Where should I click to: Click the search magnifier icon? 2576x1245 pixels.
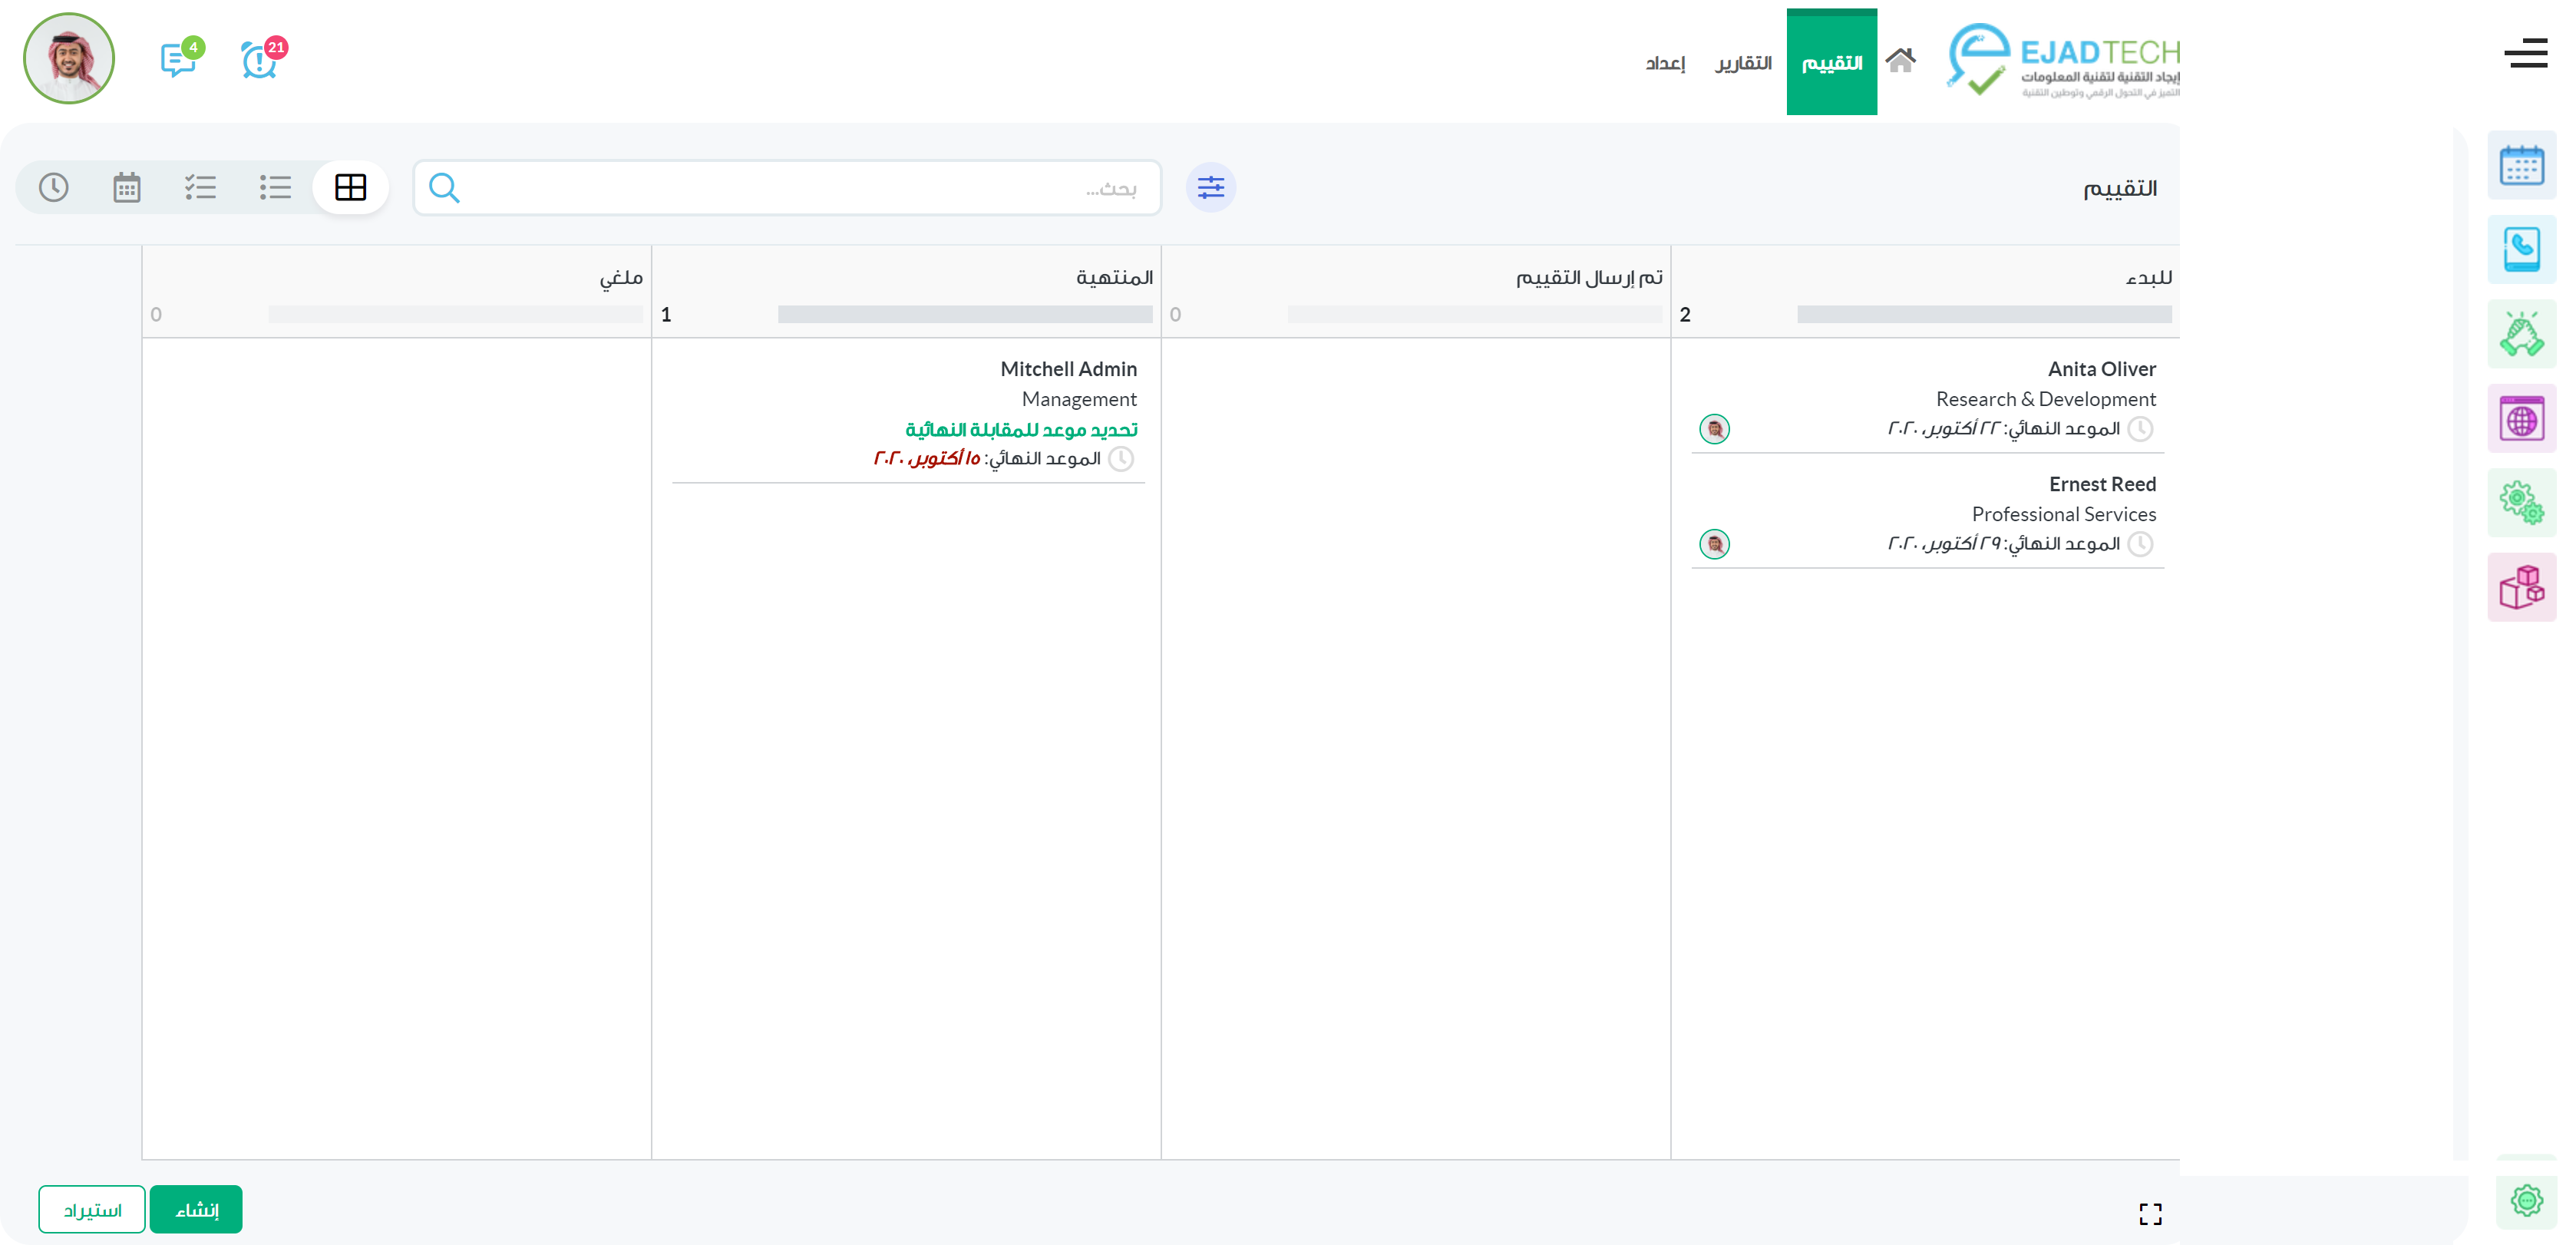pos(444,187)
